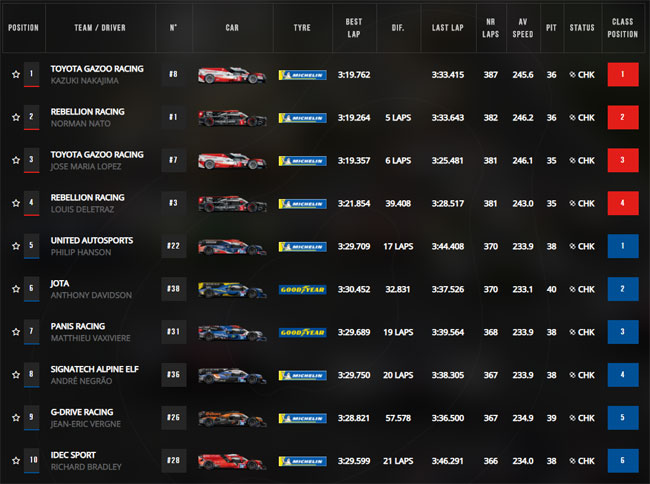Sort by LAST LAP column header
650x484 pixels.
click(x=448, y=28)
